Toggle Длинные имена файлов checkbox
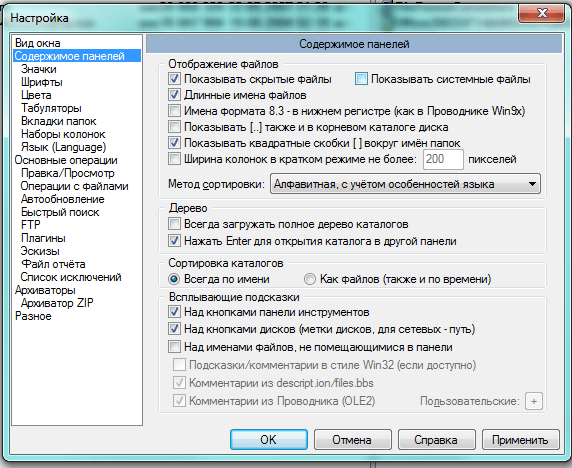 (174, 95)
